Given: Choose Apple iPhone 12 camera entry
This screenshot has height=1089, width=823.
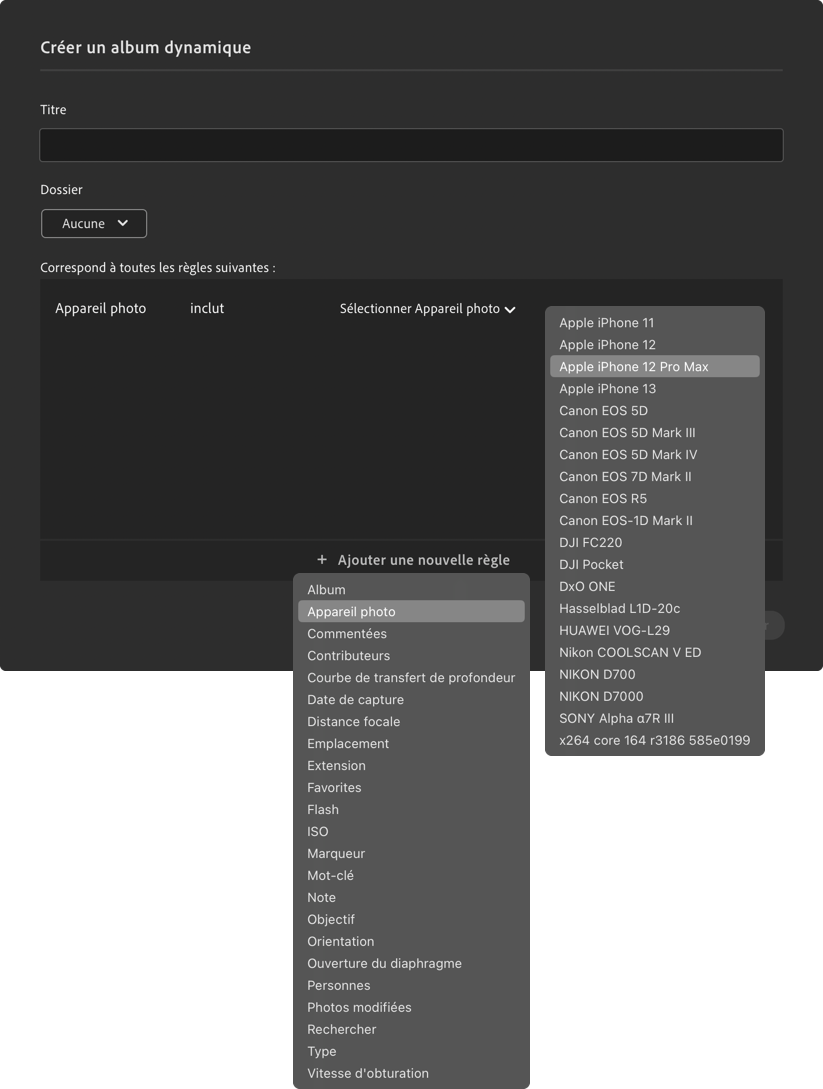Looking at the screenshot, I should (655, 344).
